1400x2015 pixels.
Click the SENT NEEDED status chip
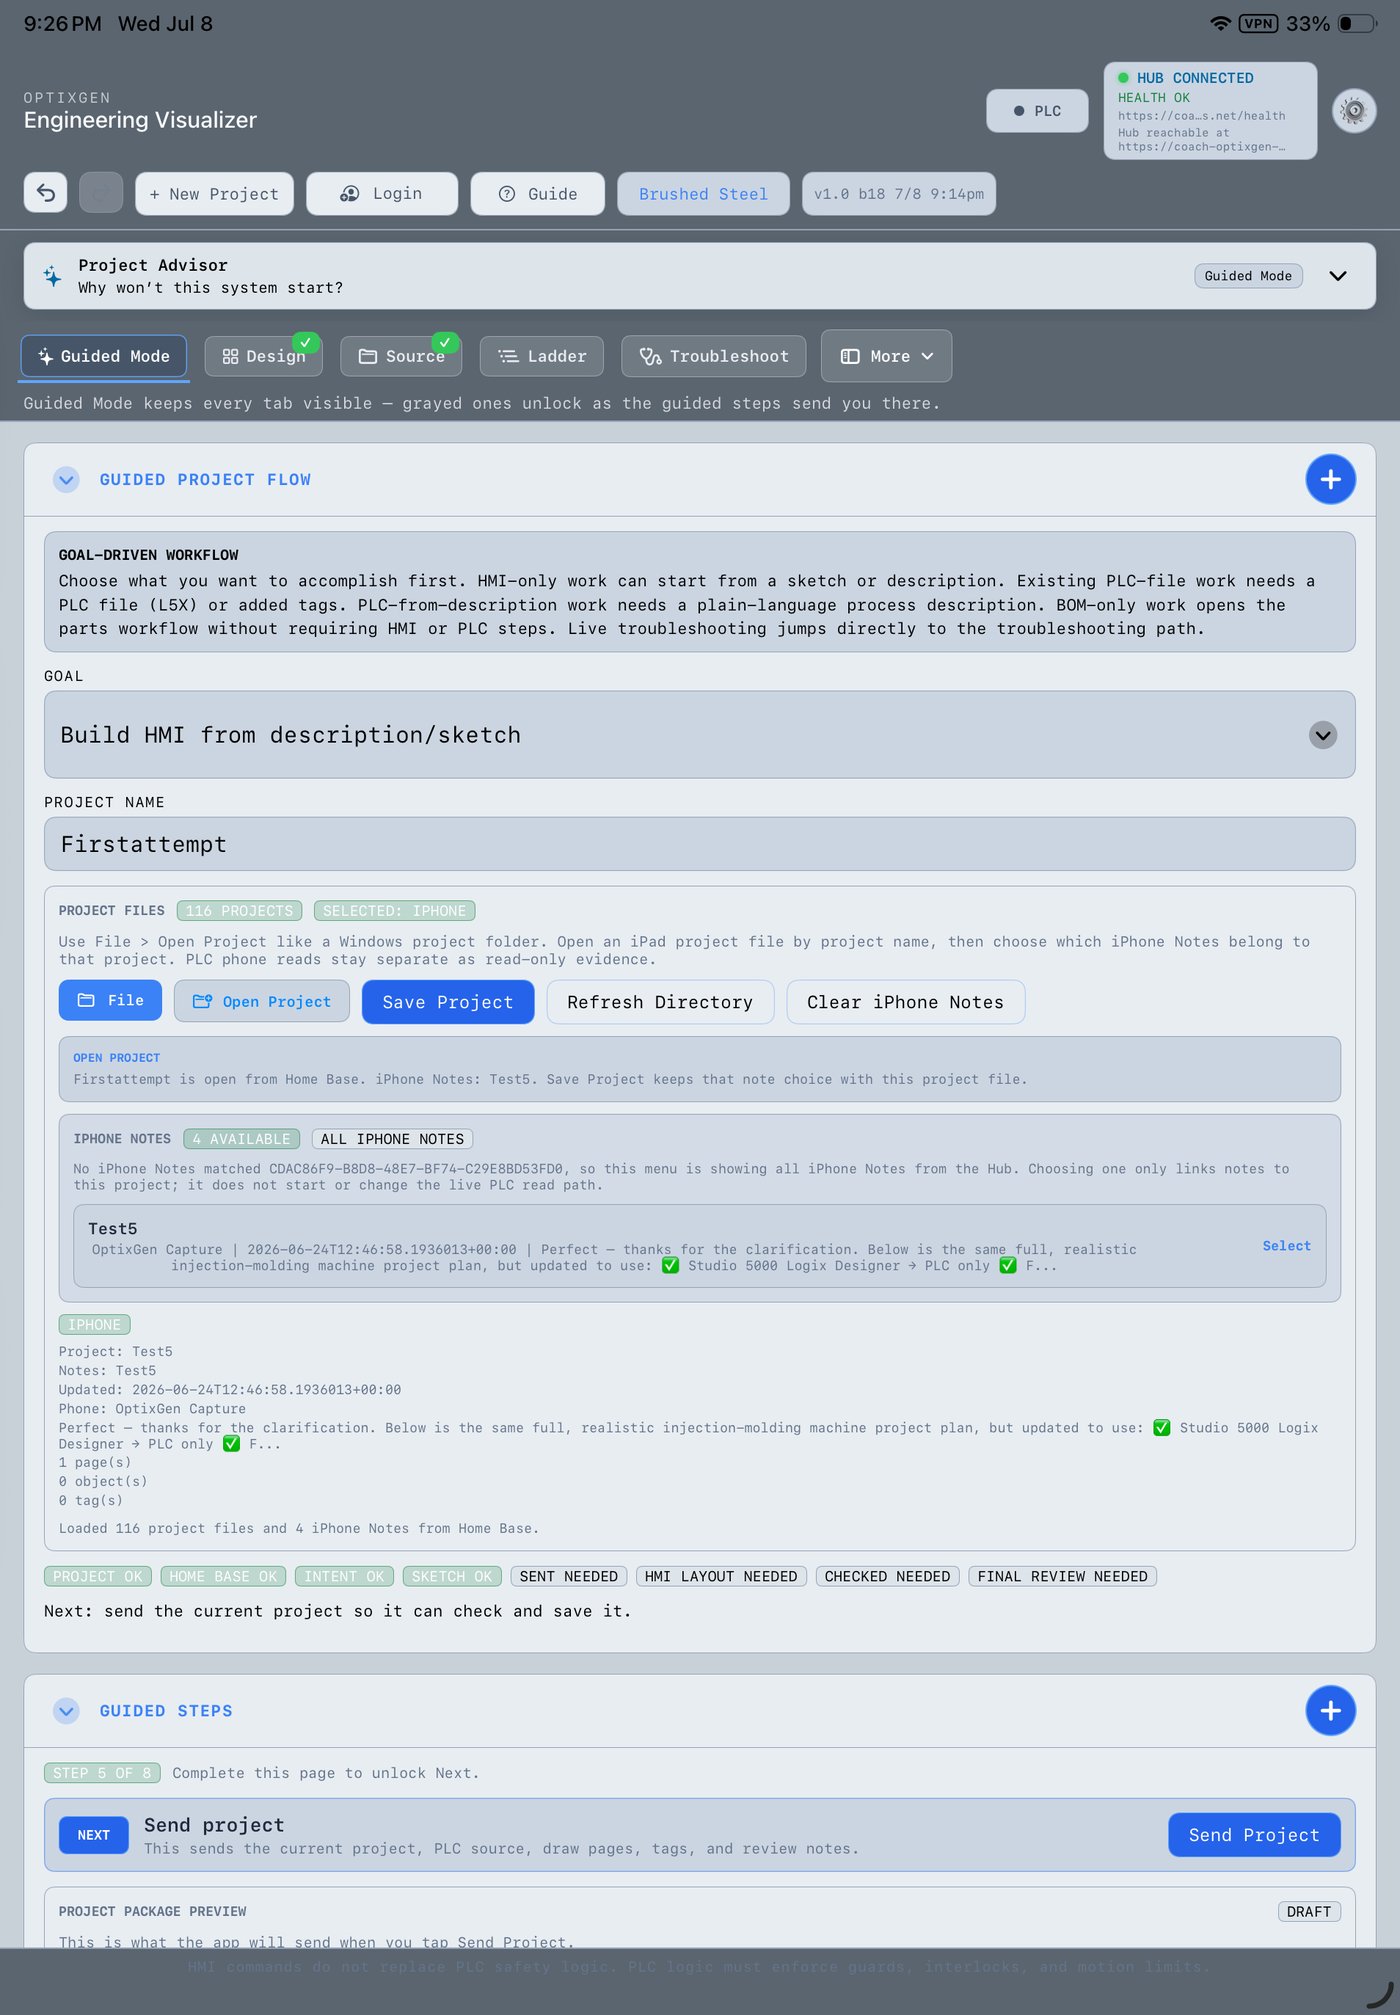569,1576
